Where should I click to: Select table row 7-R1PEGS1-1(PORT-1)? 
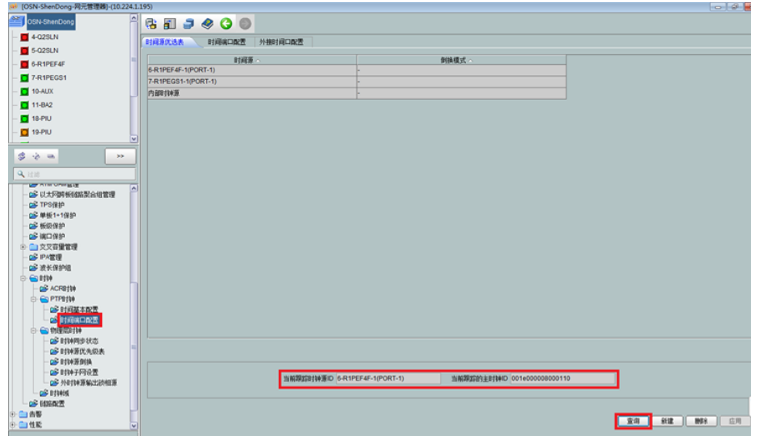[357, 82]
